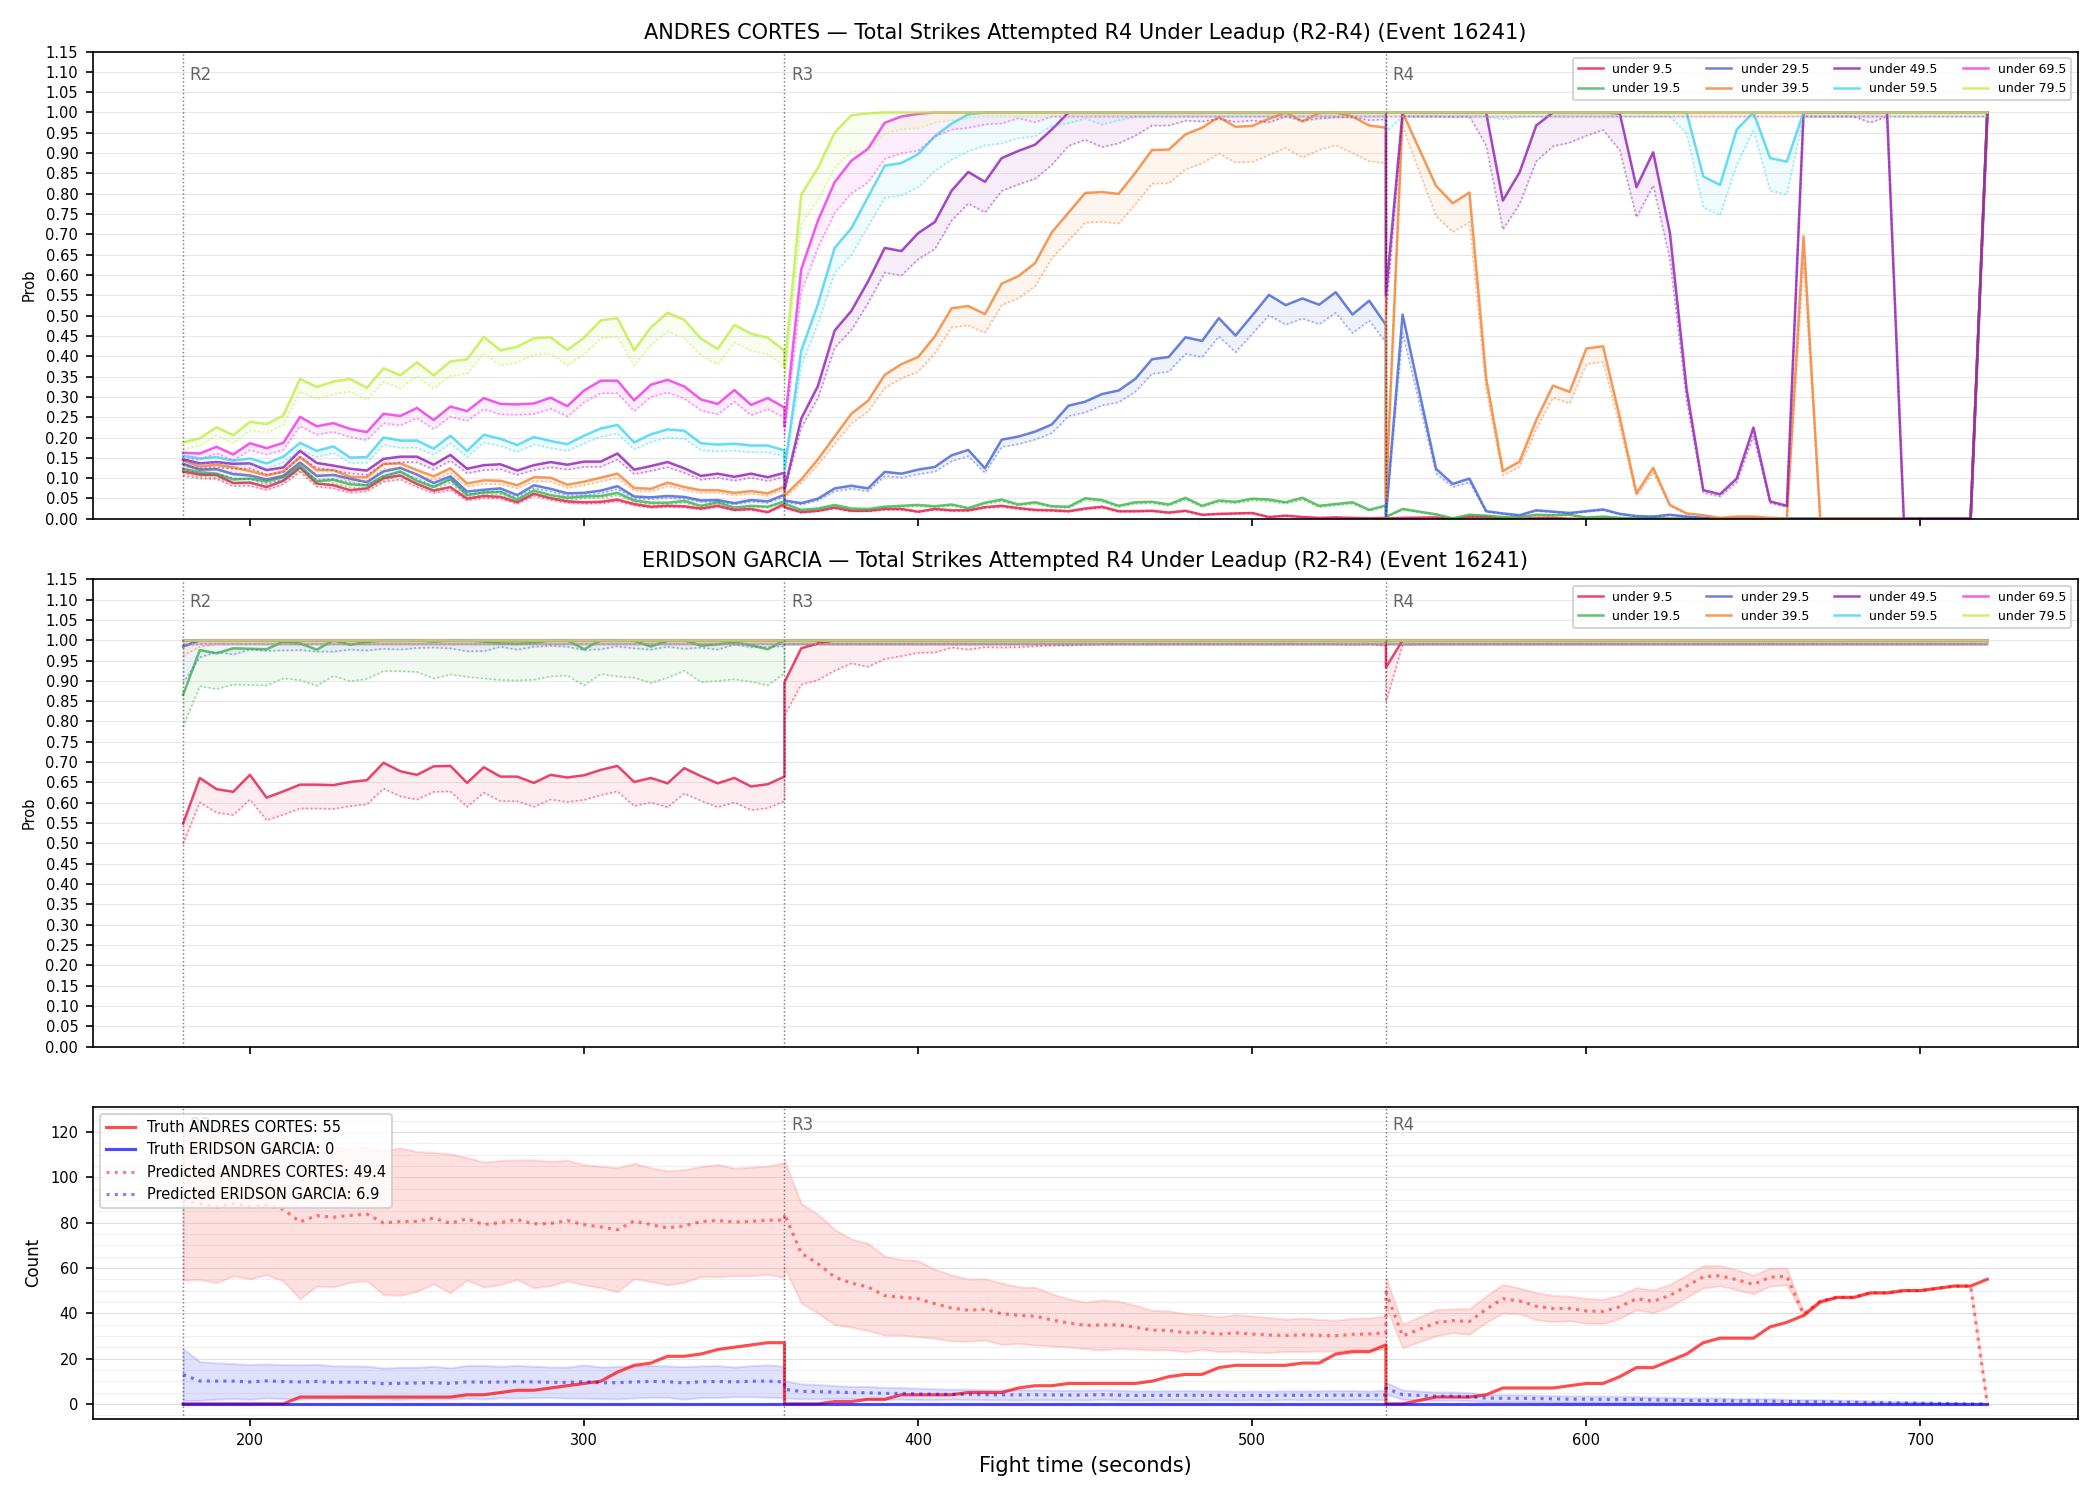Click the R3 round label on the Count chart
Viewport: 2100px width, 1500px height.
point(802,1125)
